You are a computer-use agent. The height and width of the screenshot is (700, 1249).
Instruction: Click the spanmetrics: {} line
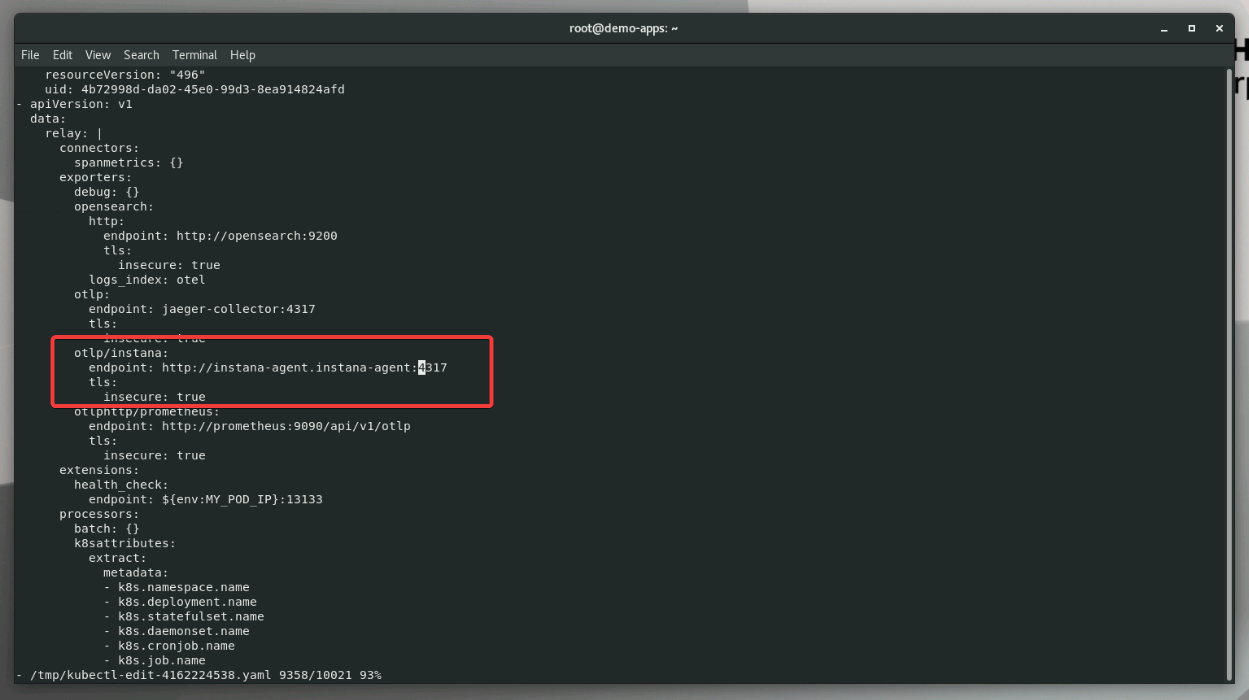pyautogui.click(x=129, y=163)
